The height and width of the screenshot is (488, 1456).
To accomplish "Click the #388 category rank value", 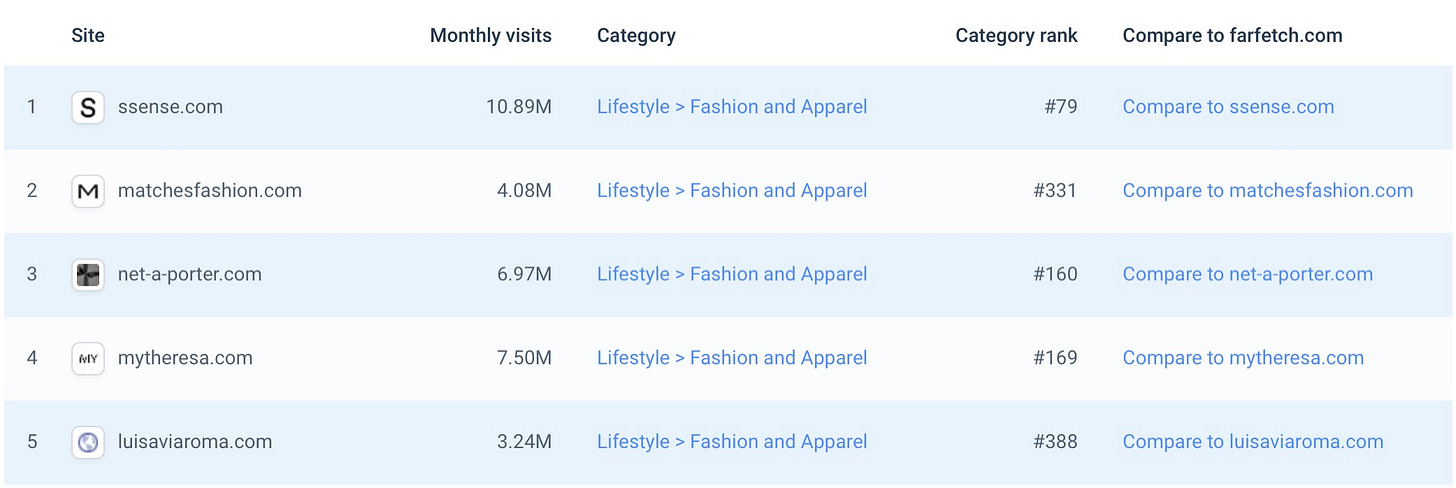I will 1055,442.
